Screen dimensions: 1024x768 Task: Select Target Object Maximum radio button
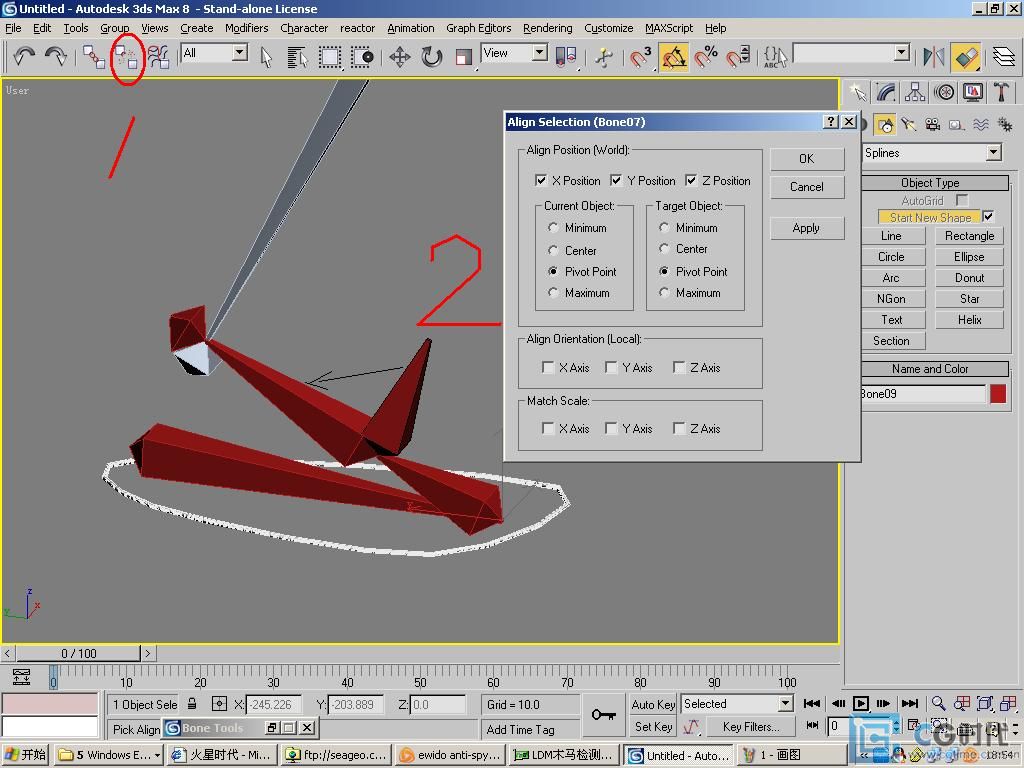(664, 293)
